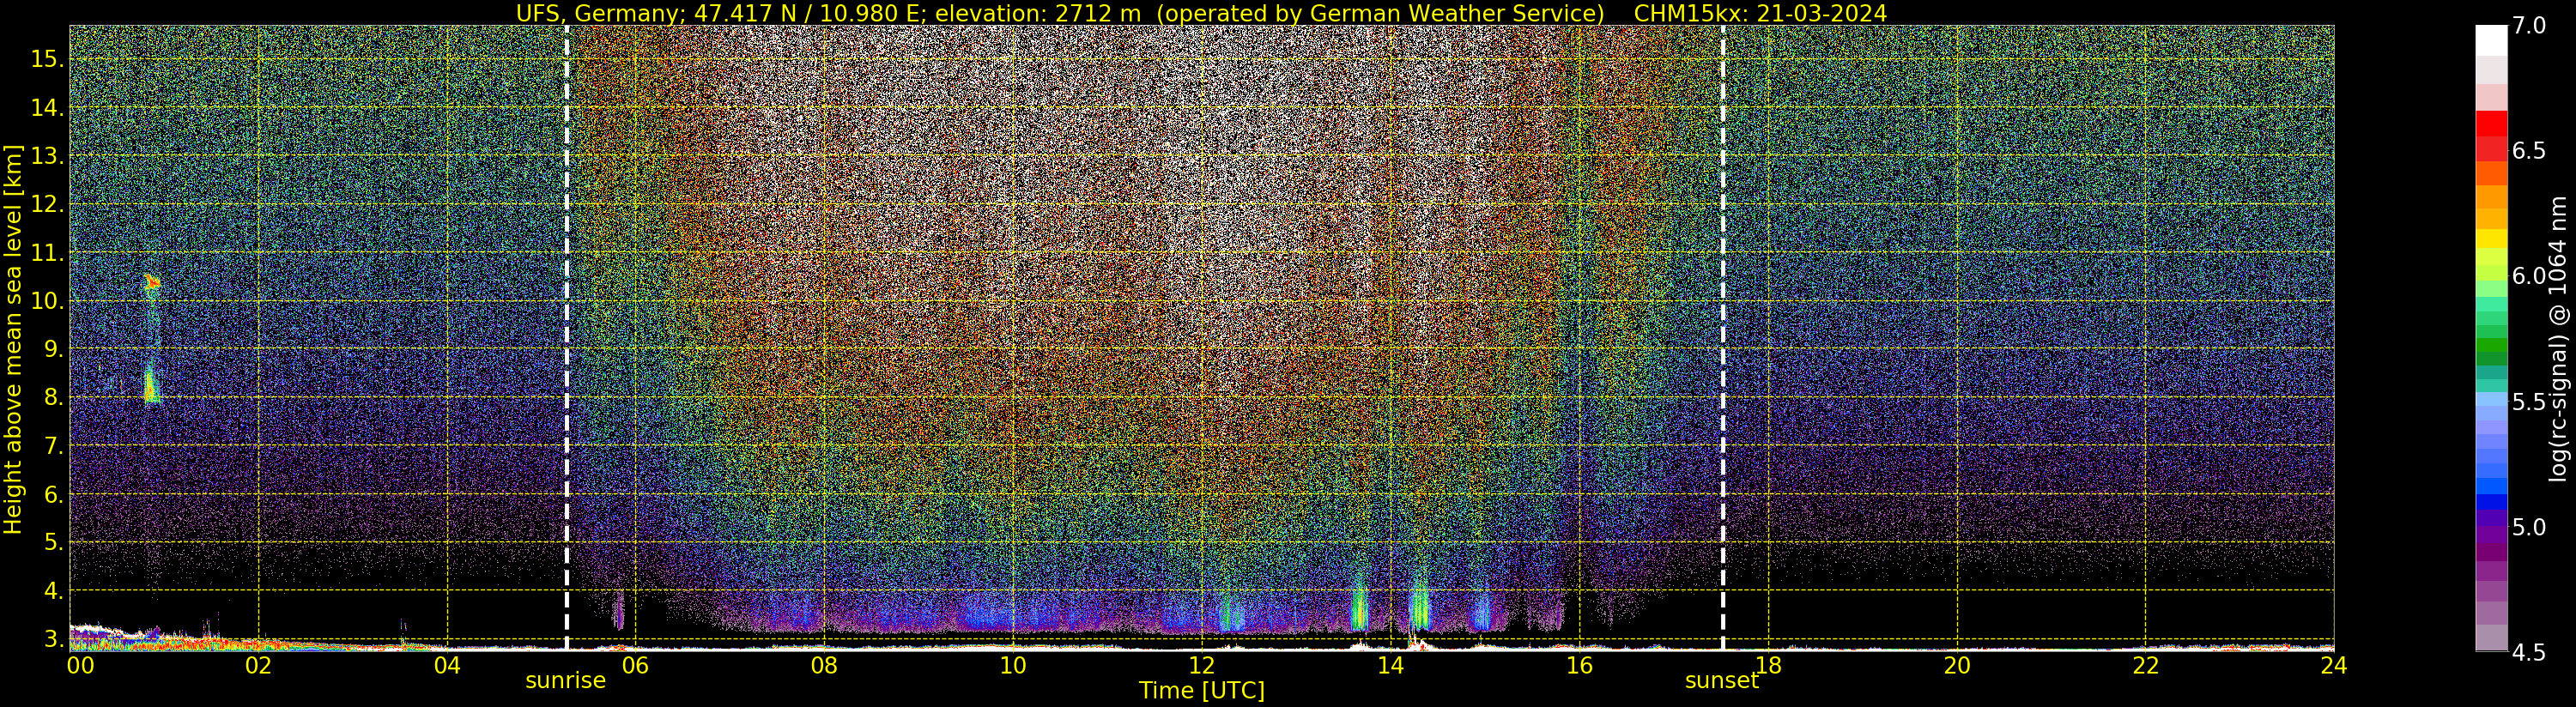
Task: Click the '8.' height tick label
Action: point(54,397)
